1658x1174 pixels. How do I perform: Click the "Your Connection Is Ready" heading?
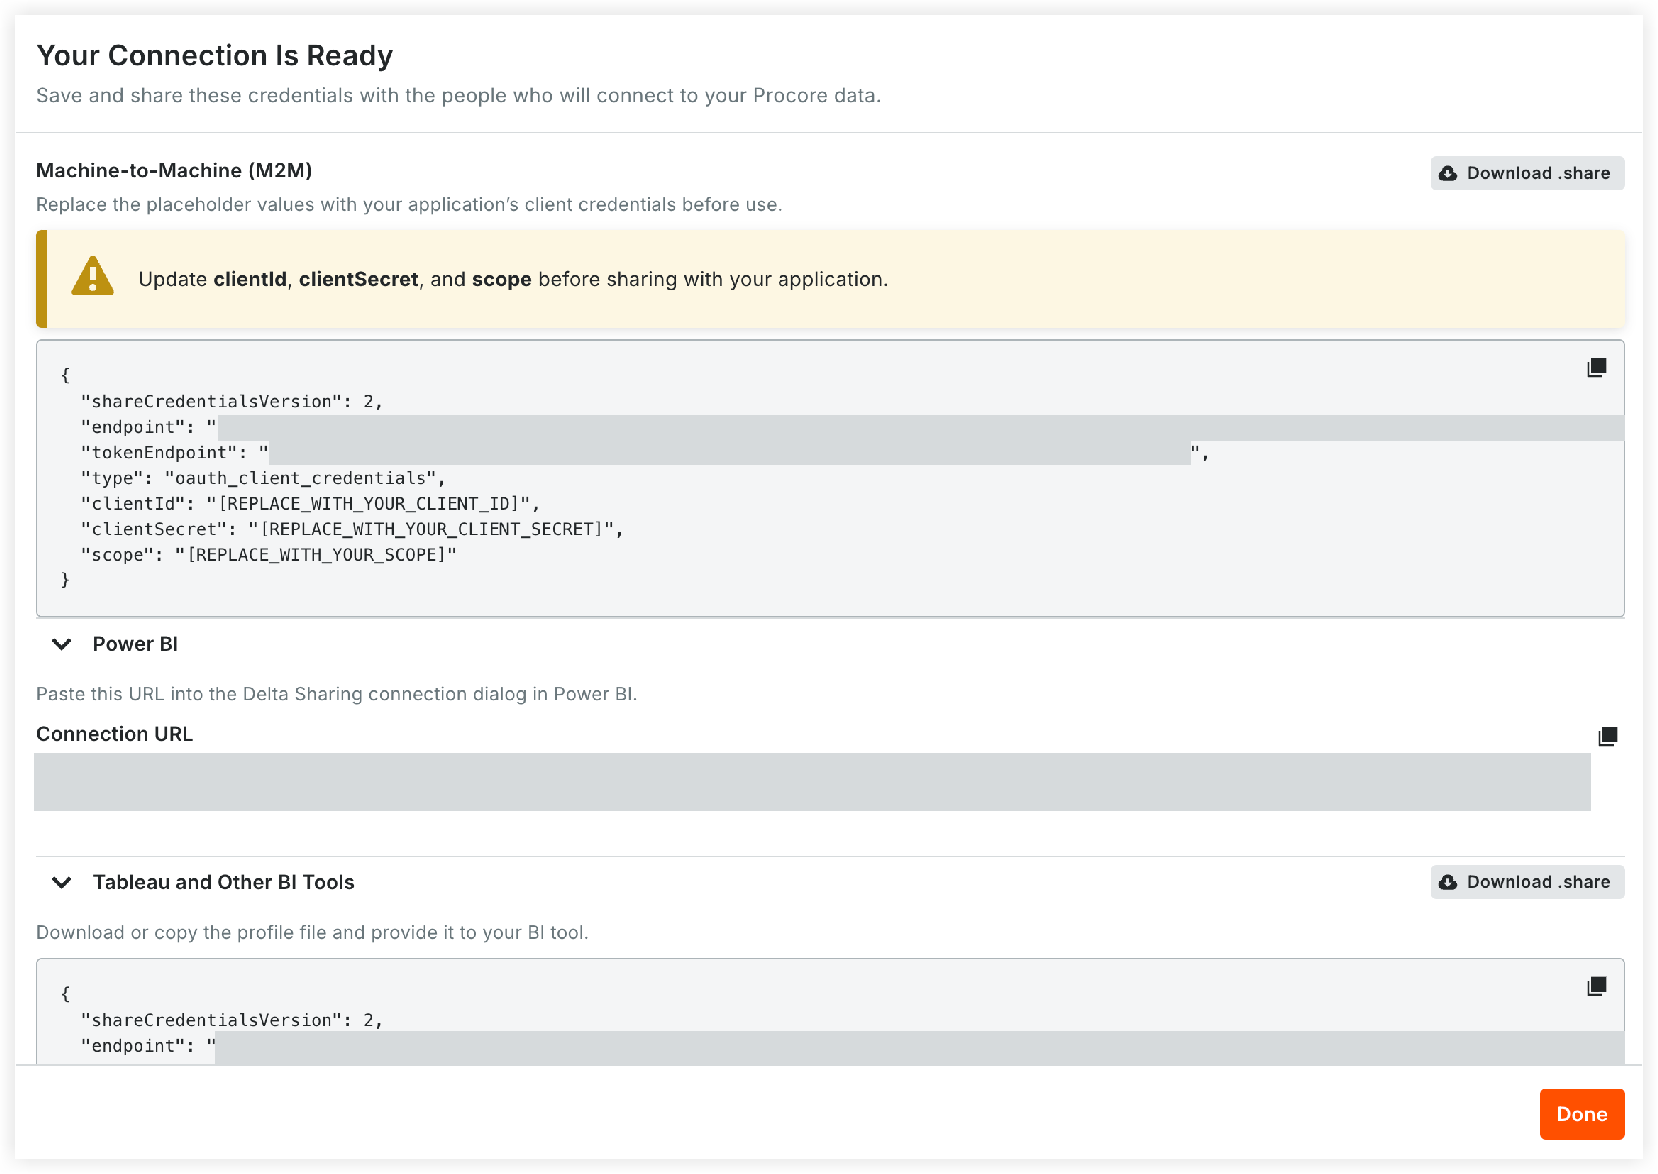(215, 55)
